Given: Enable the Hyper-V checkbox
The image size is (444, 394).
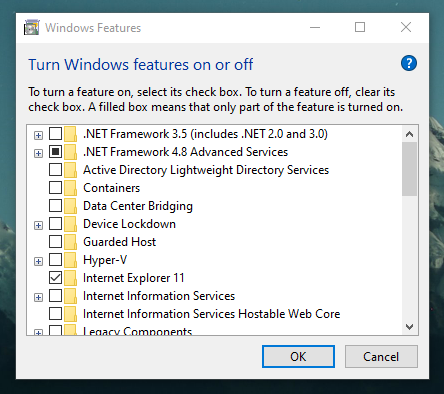Looking at the screenshot, I should click(55, 260).
